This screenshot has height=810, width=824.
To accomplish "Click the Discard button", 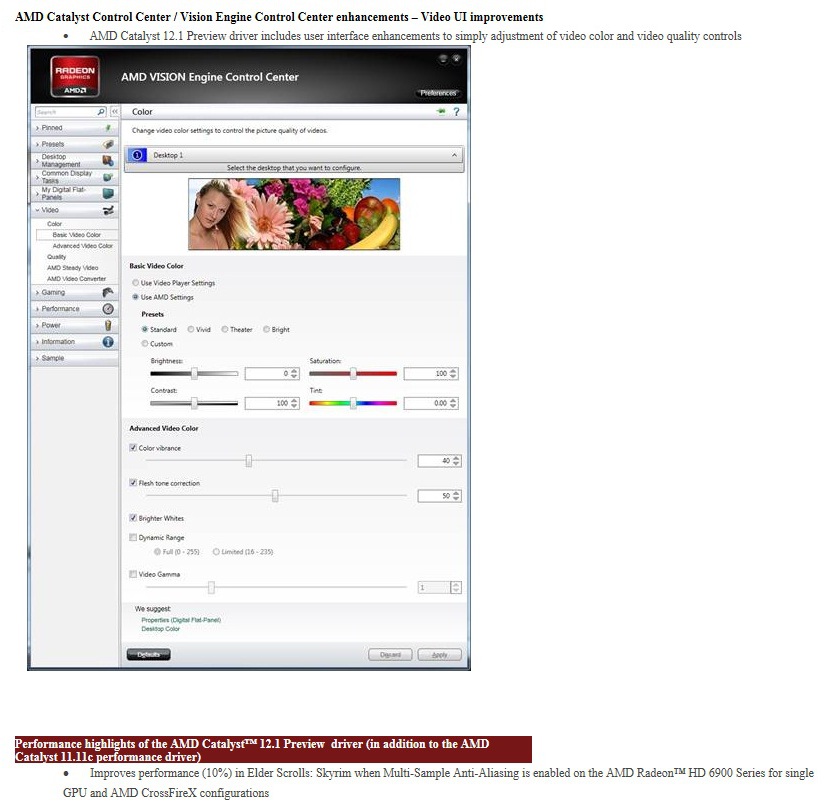I will (390, 654).
